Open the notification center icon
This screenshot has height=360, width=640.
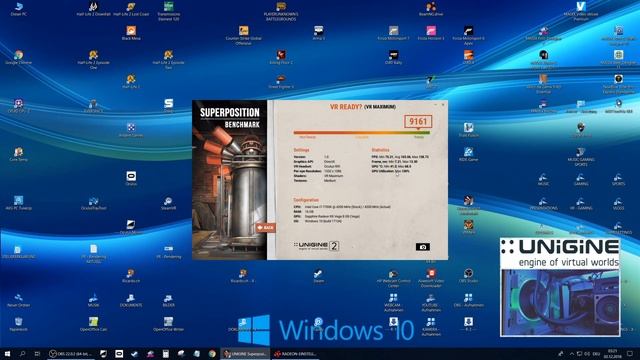[630, 353]
